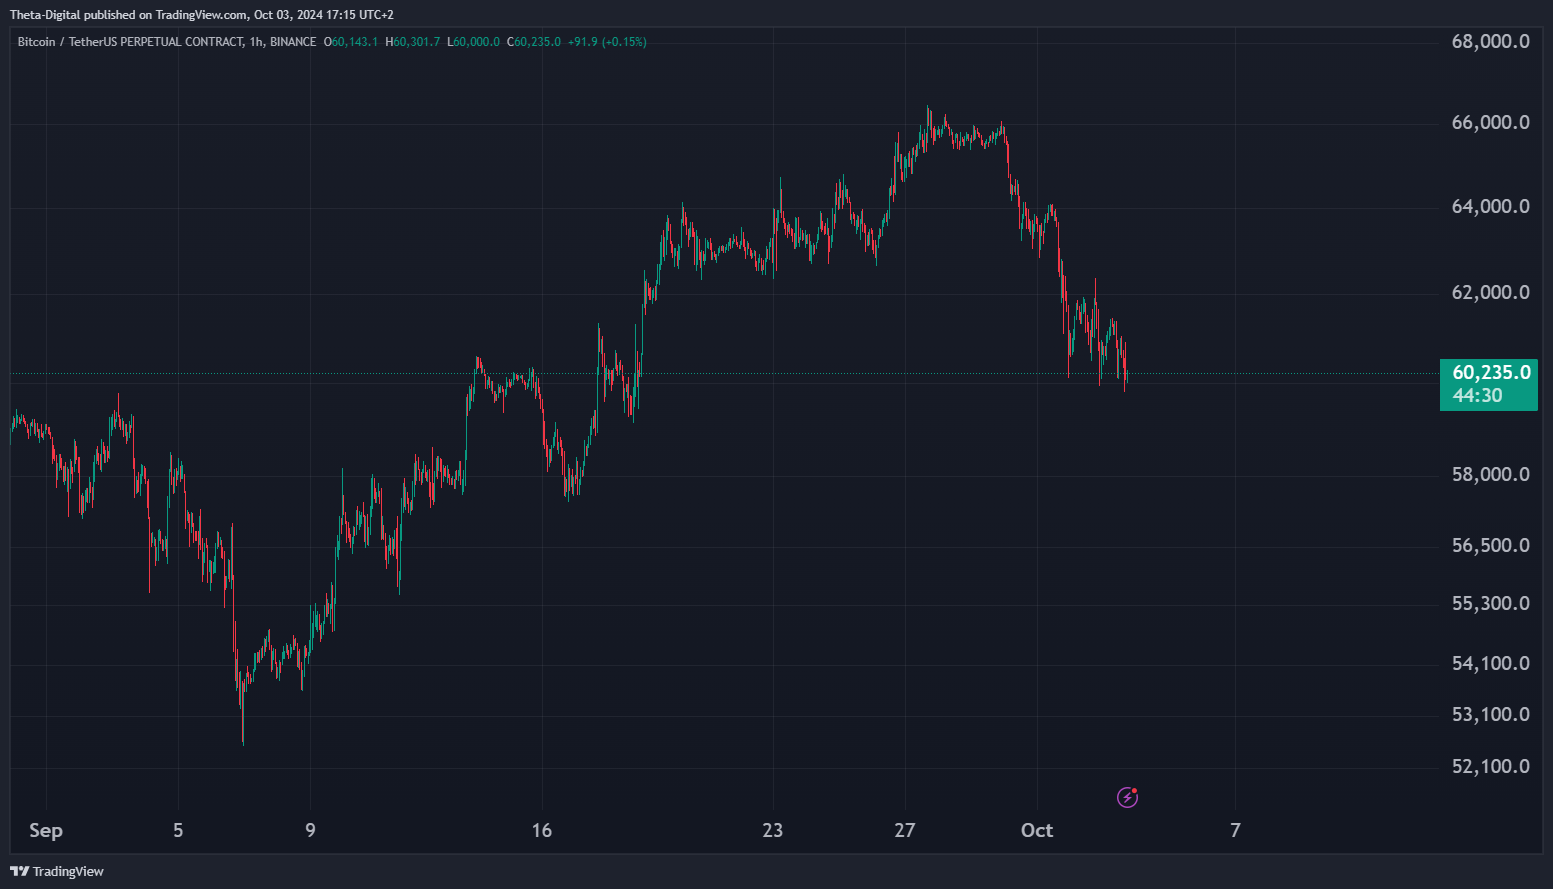The image size is (1553, 889).
Task: Click the 68,000.0 price axis label
Action: 1491,42
